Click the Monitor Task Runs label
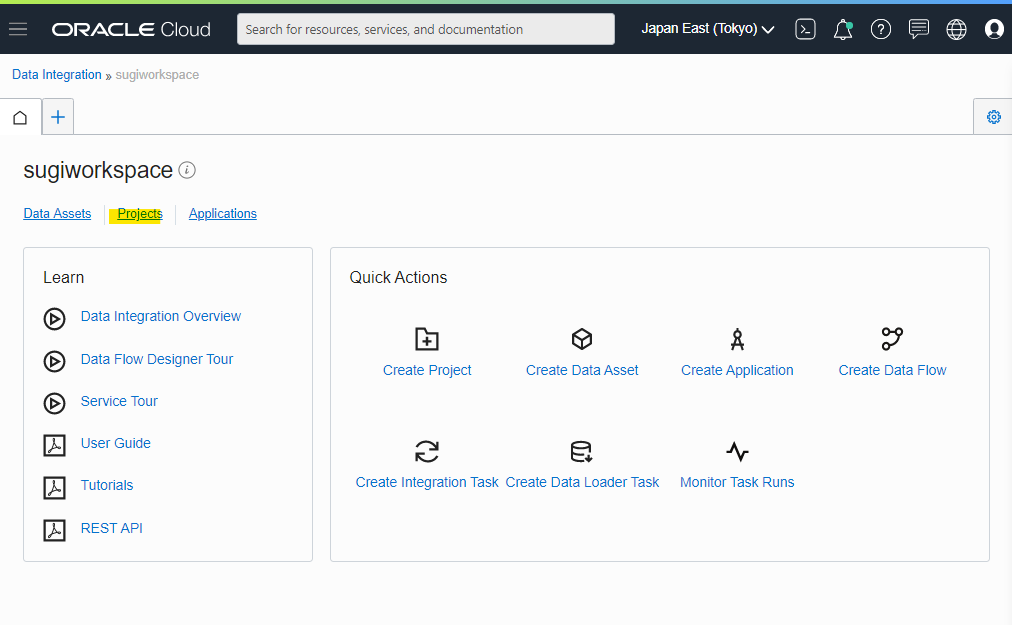This screenshot has width=1012, height=625. (x=737, y=482)
